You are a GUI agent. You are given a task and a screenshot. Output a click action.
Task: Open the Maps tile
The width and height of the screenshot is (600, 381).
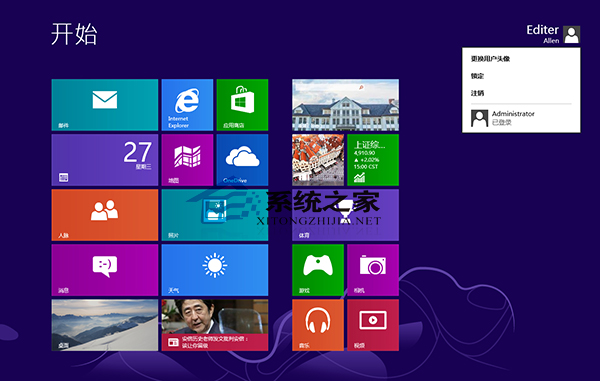(x=187, y=160)
